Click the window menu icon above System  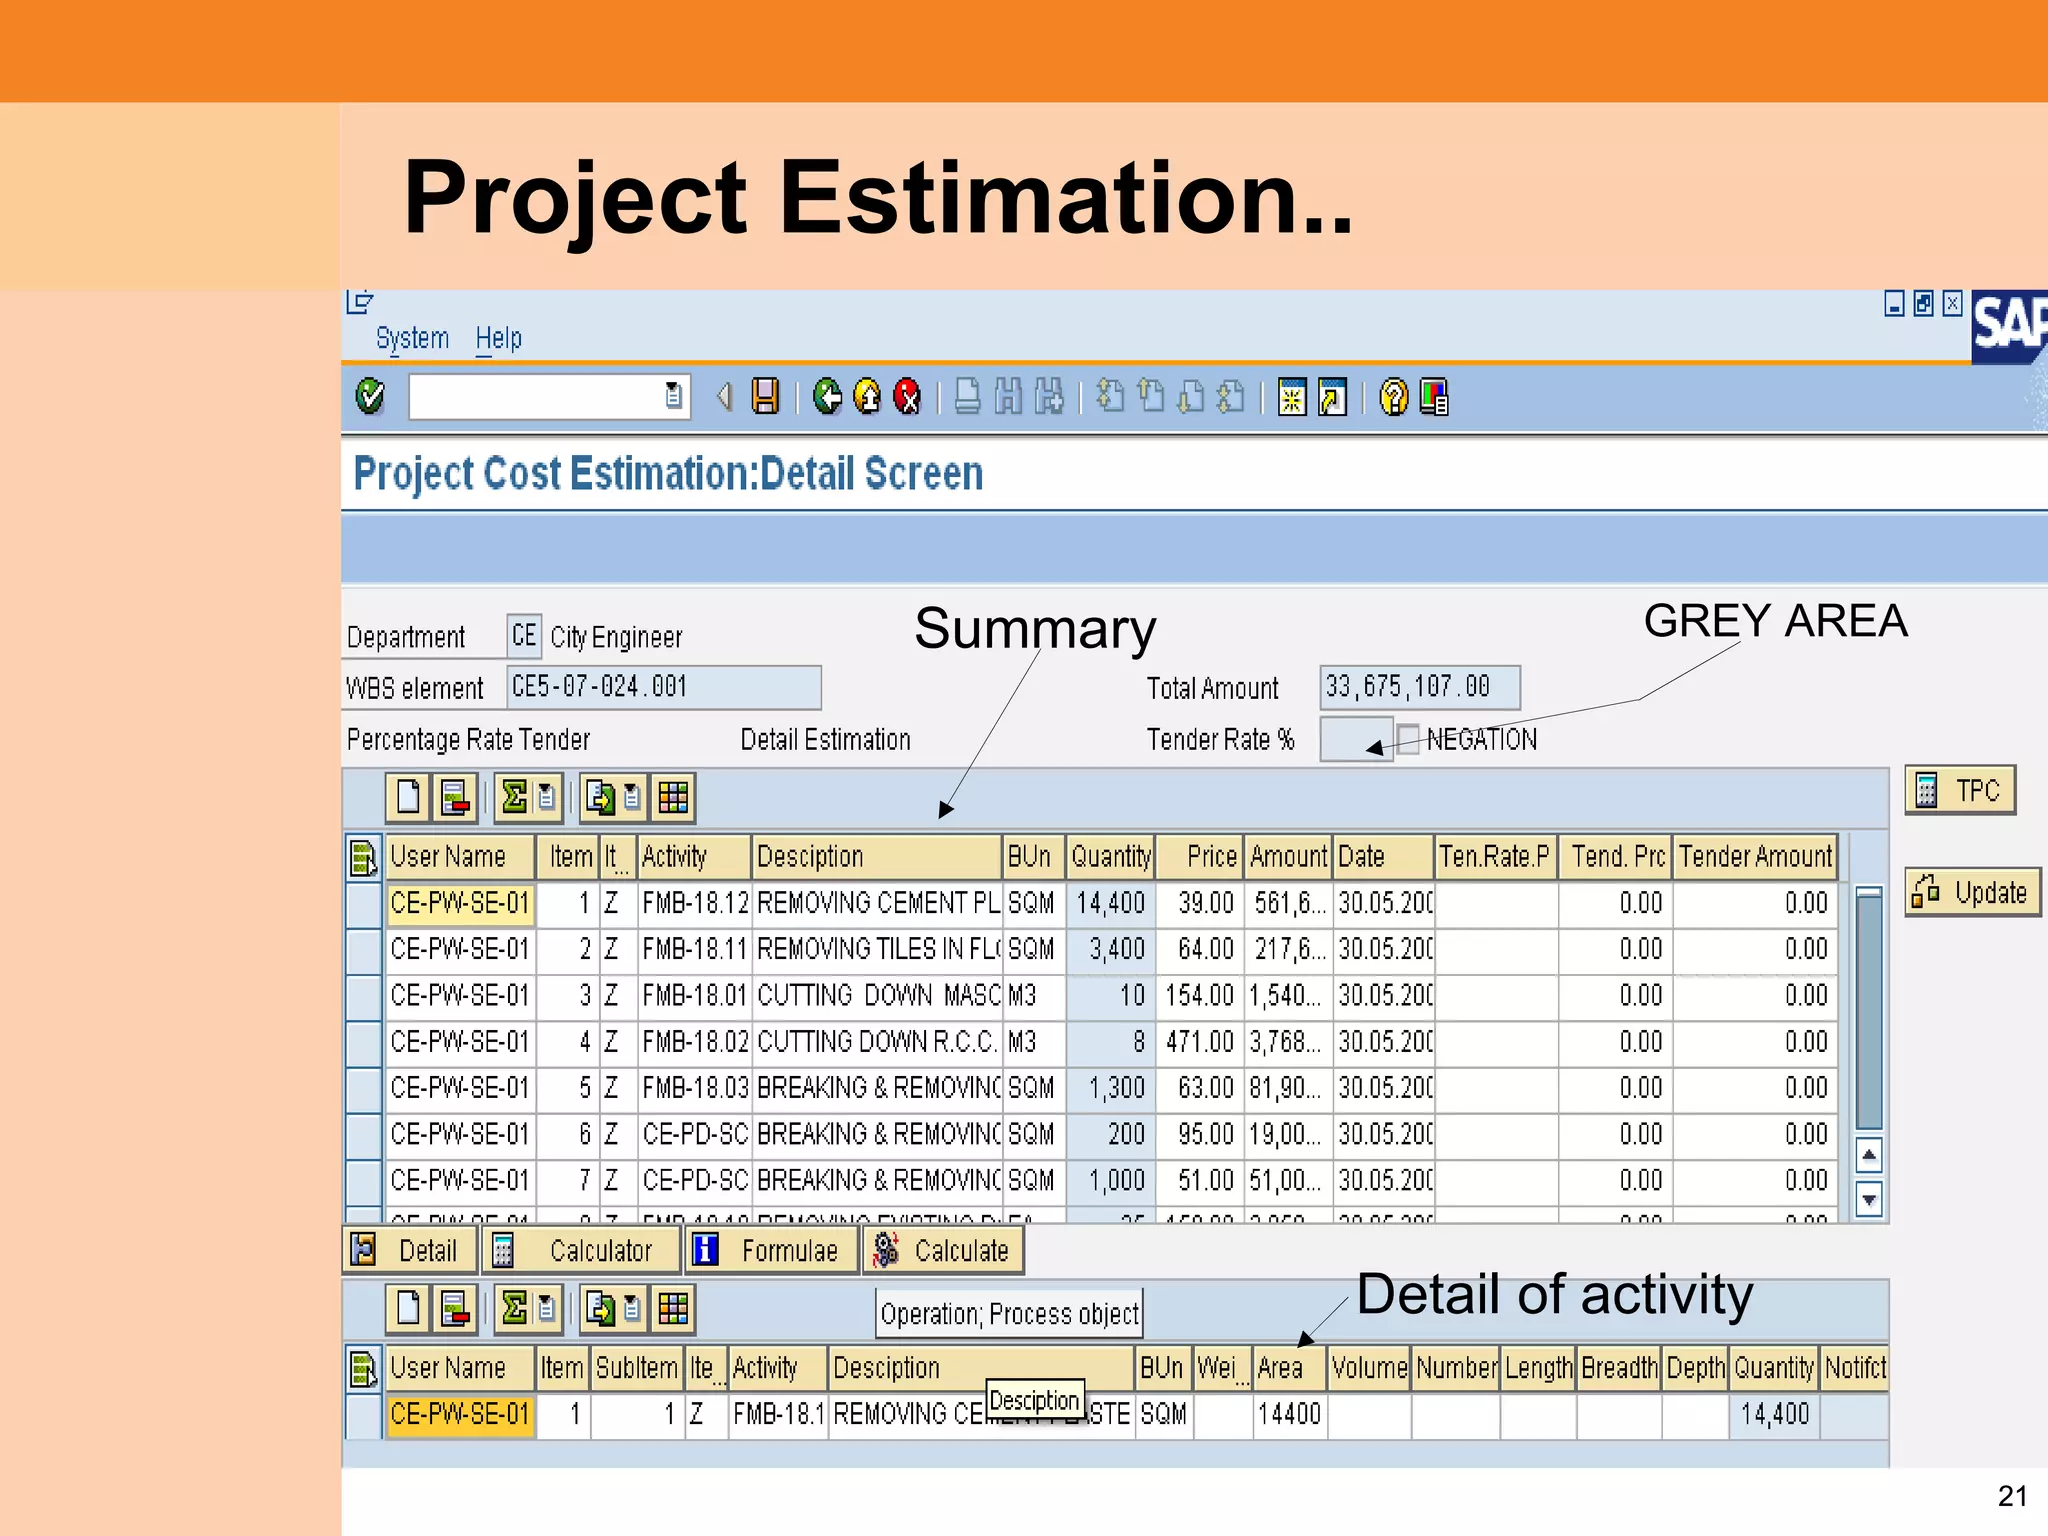point(359,301)
